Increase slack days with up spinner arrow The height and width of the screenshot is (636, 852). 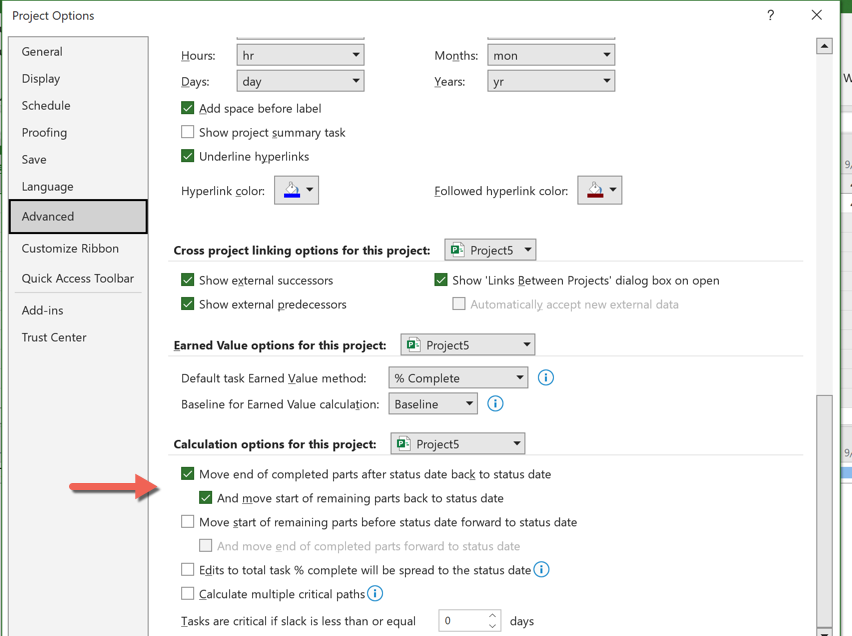pyautogui.click(x=492, y=615)
